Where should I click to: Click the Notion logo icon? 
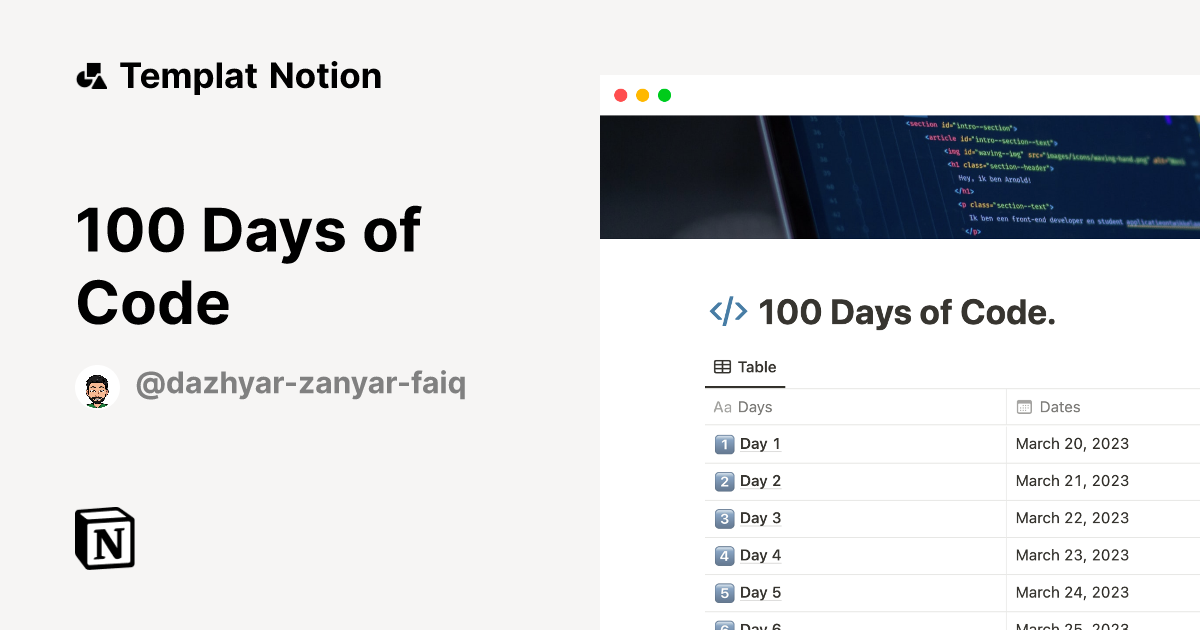point(105,538)
